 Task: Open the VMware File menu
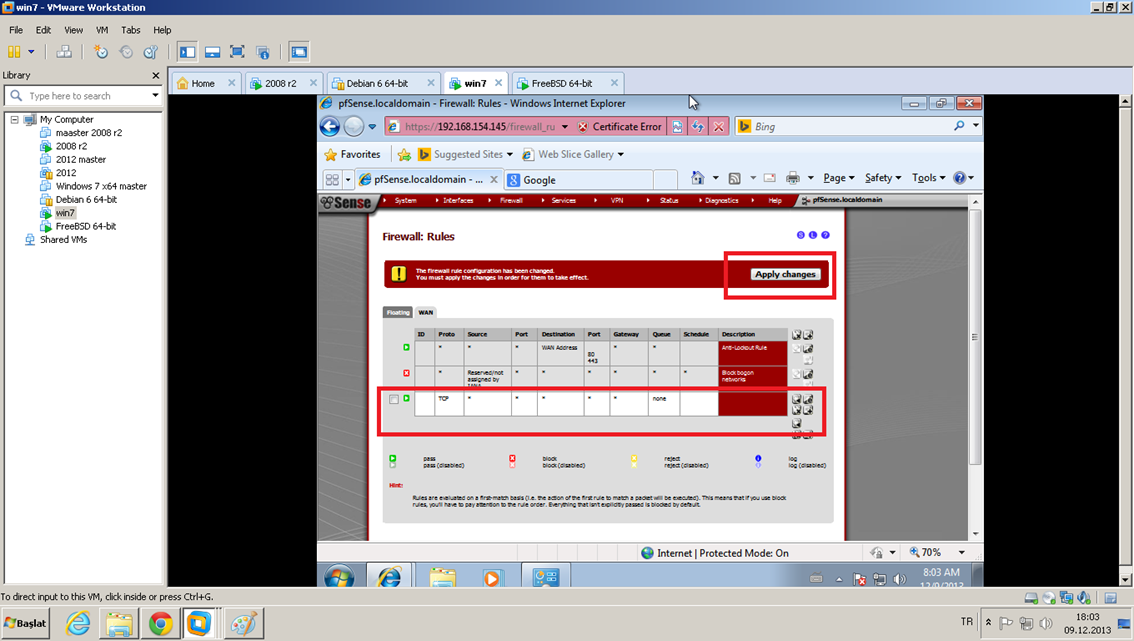point(16,30)
